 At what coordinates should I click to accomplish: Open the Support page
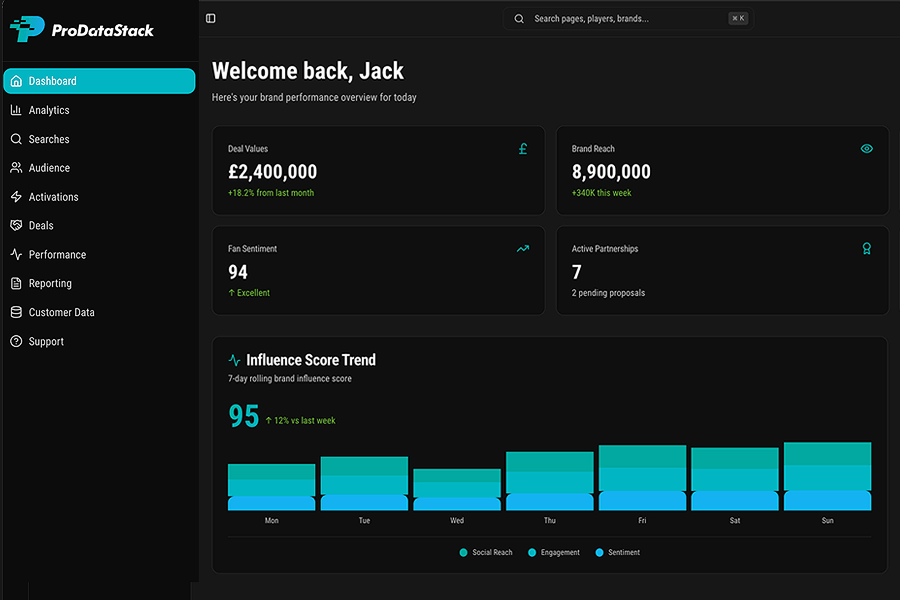(46, 341)
